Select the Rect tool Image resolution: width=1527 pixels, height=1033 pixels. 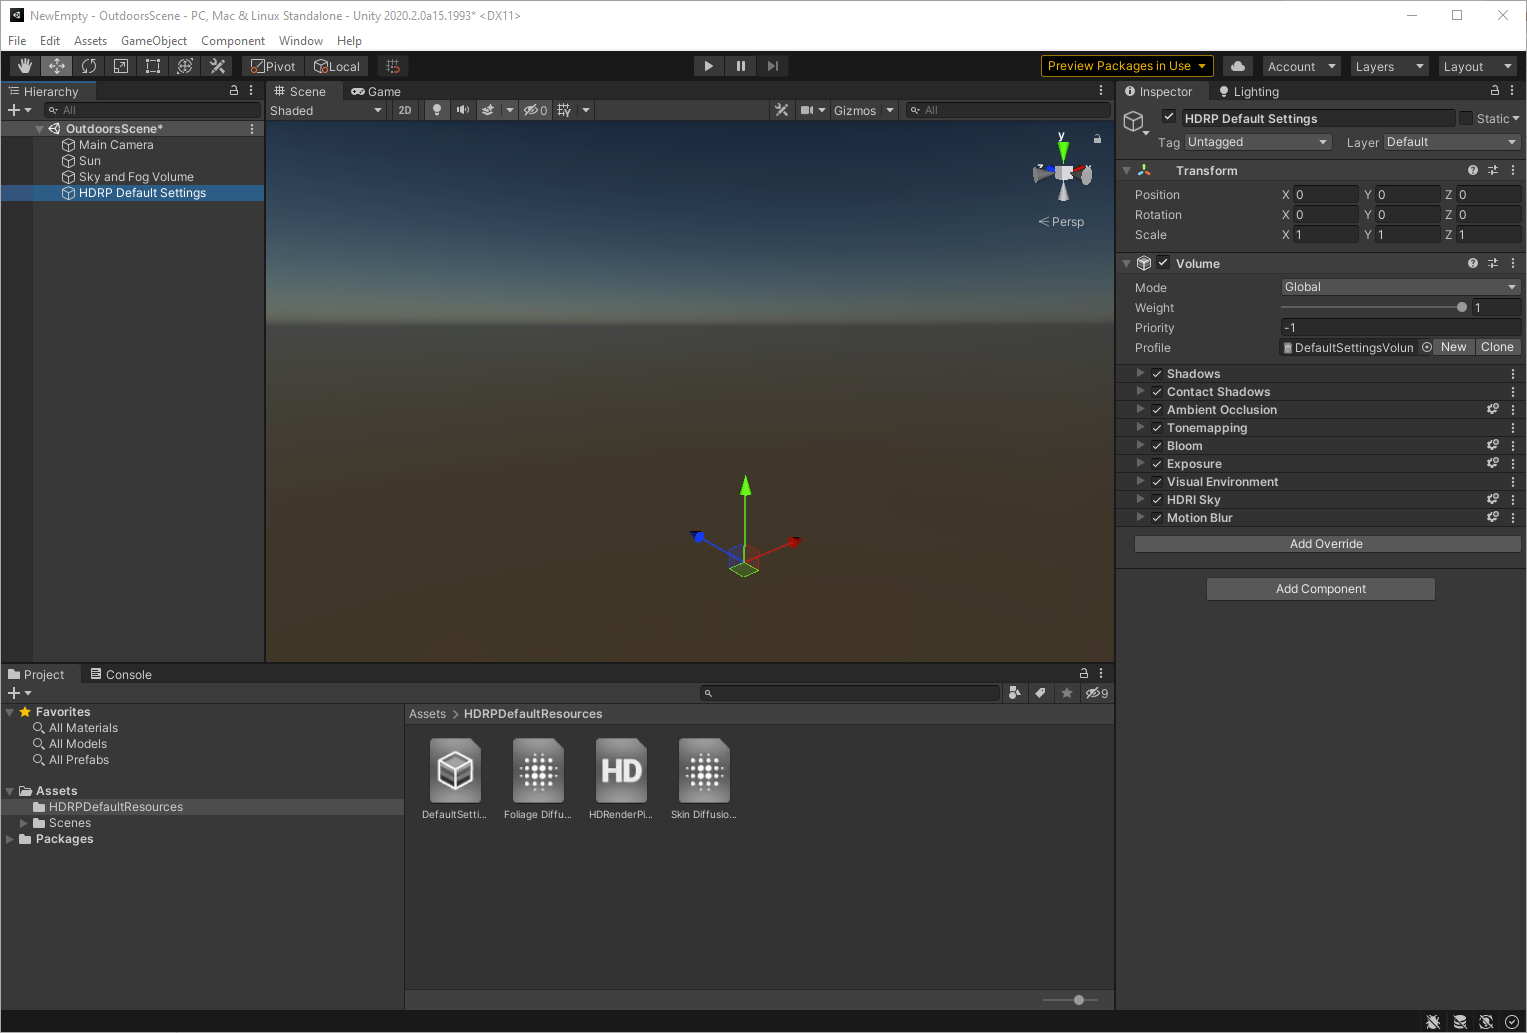(153, 66)
